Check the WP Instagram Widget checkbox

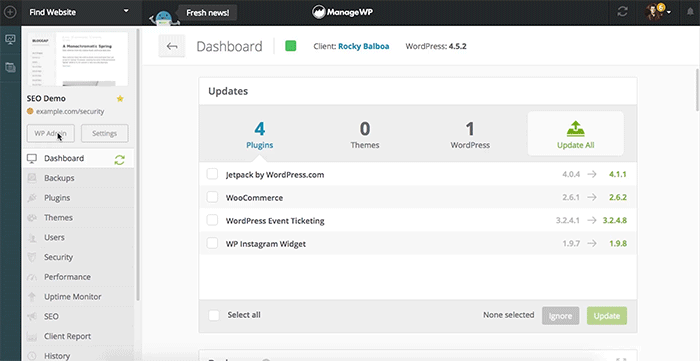tap(212, 243)
